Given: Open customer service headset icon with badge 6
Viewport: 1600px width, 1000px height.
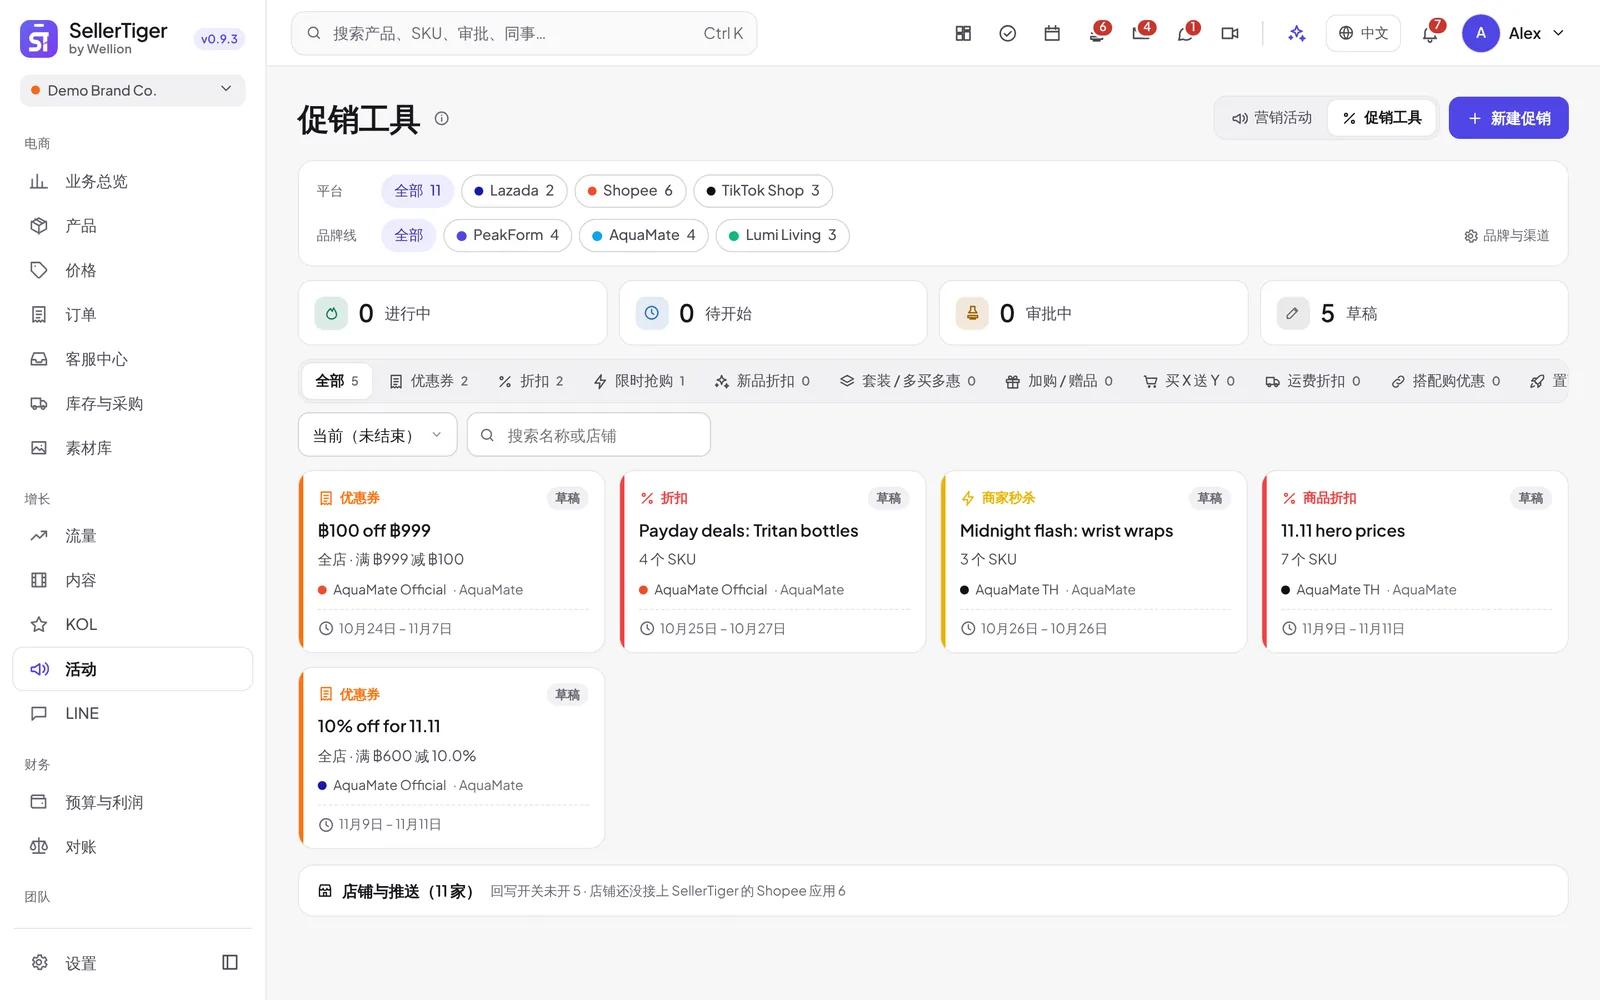Looking at the screenshot, I should pos(1097,33).
